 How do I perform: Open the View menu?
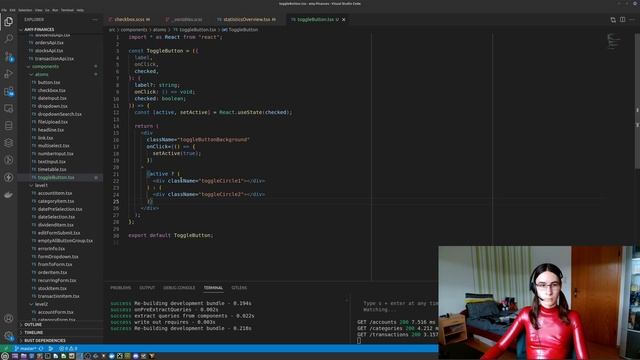click(39, 10)
